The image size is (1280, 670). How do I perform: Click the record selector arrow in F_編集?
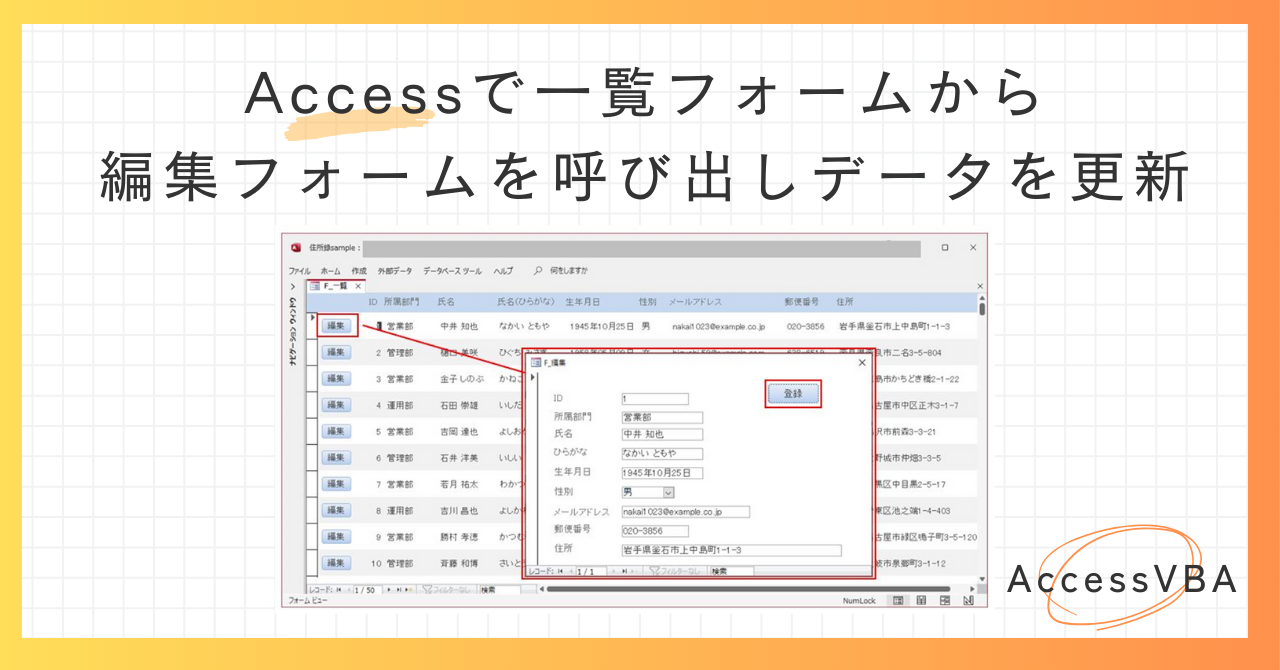(533, 378)
